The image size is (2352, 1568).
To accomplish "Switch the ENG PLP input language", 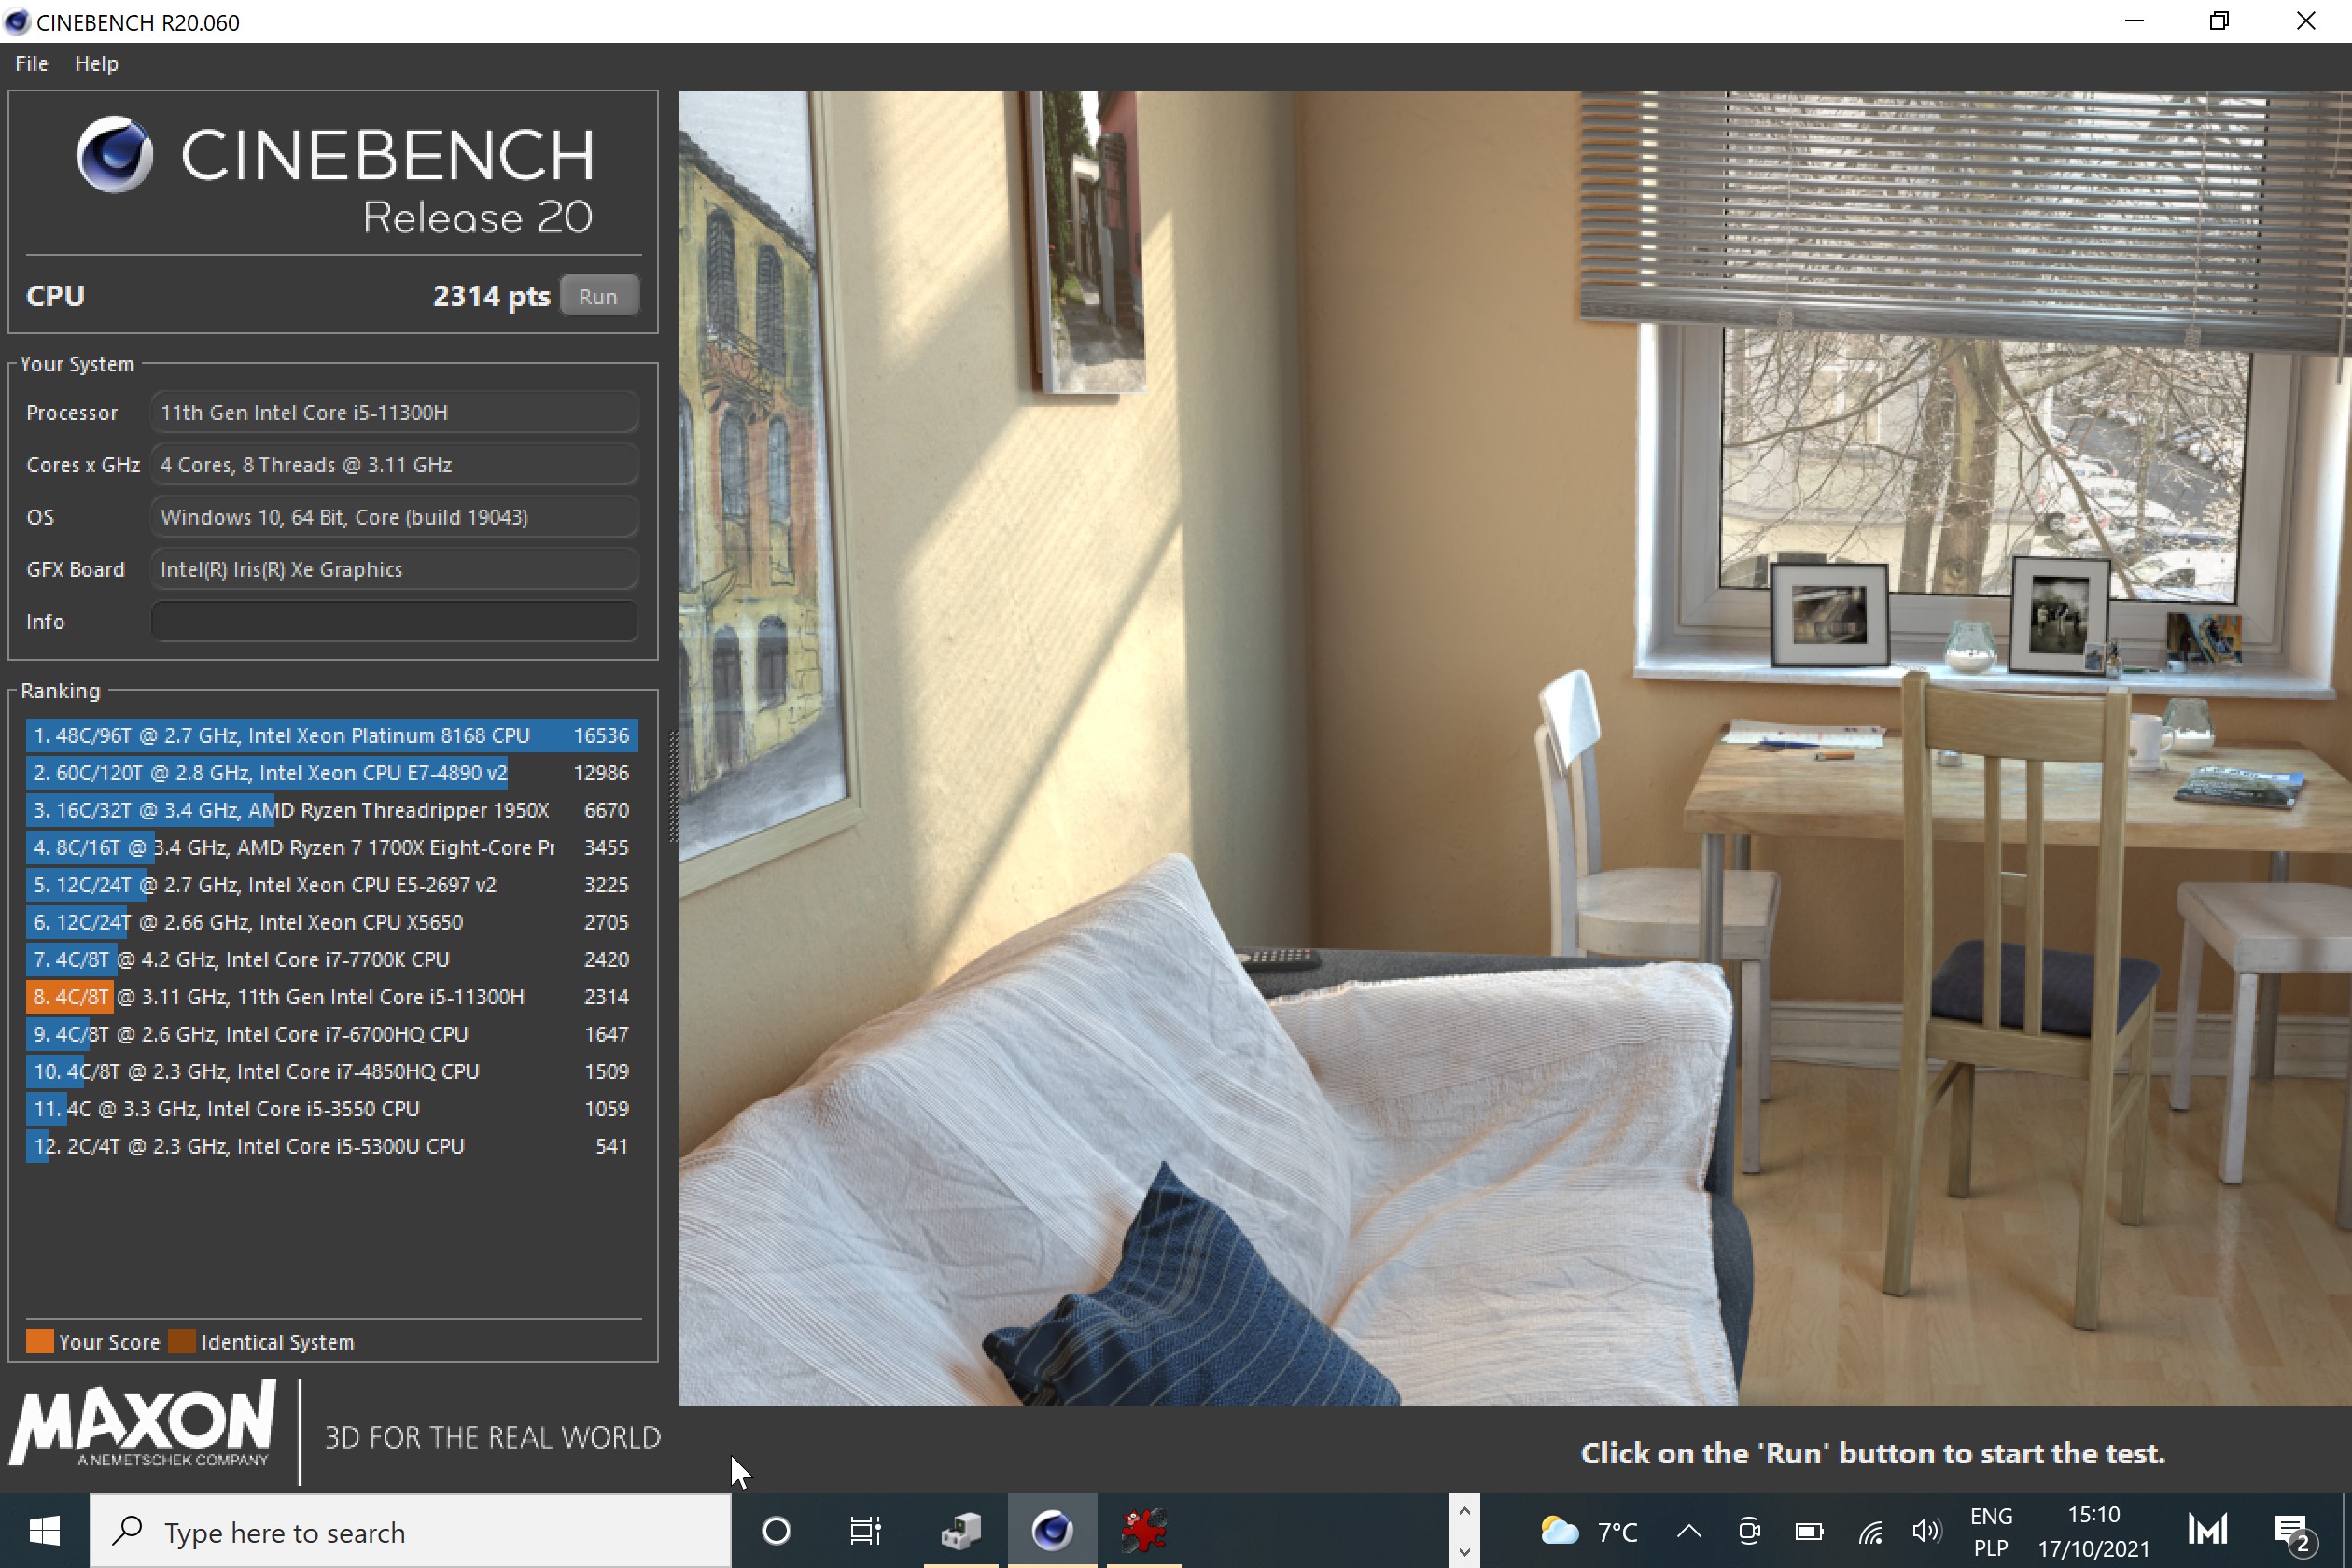I will click(x=1990, y=1531).
